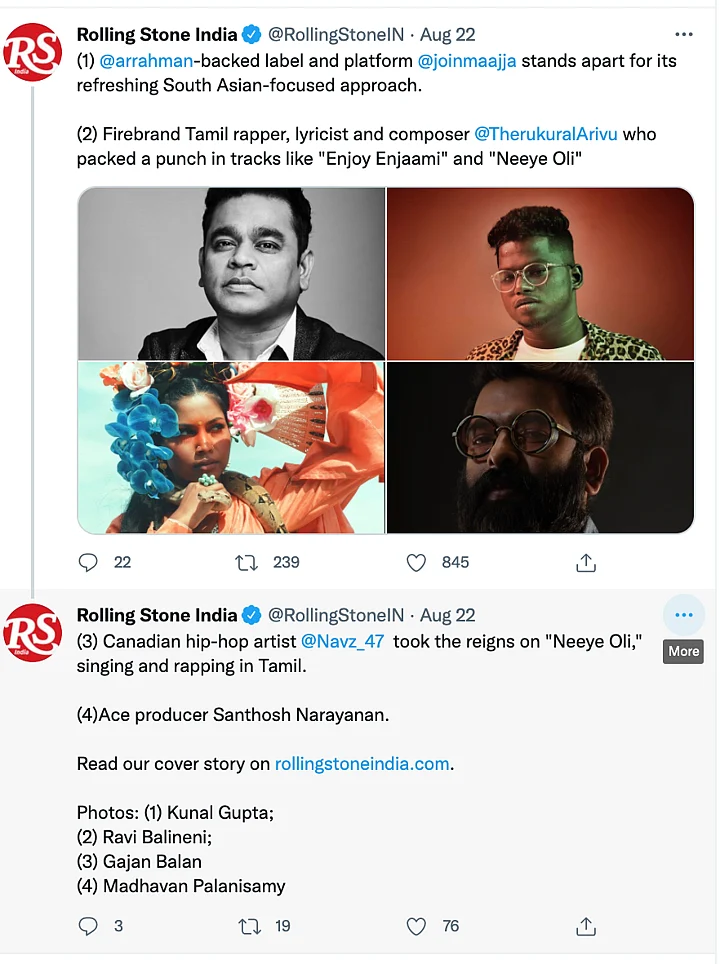View the photo of woman with blue flowers

(x=231, y=447)
